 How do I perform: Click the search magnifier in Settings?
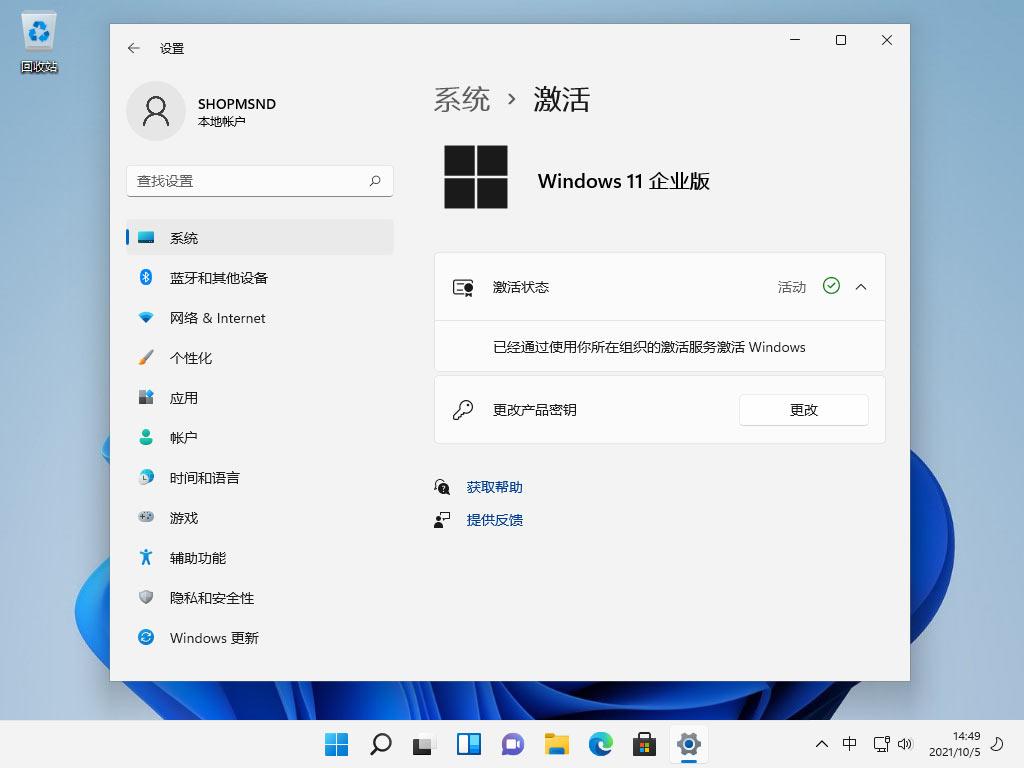[x=375, y=181]
